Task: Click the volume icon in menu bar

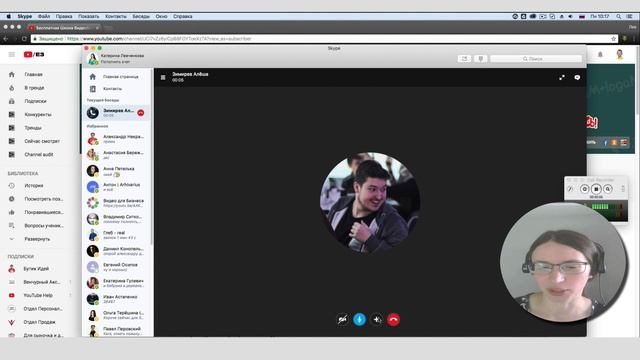Action: pyautogui.click(x=571, y=16)
